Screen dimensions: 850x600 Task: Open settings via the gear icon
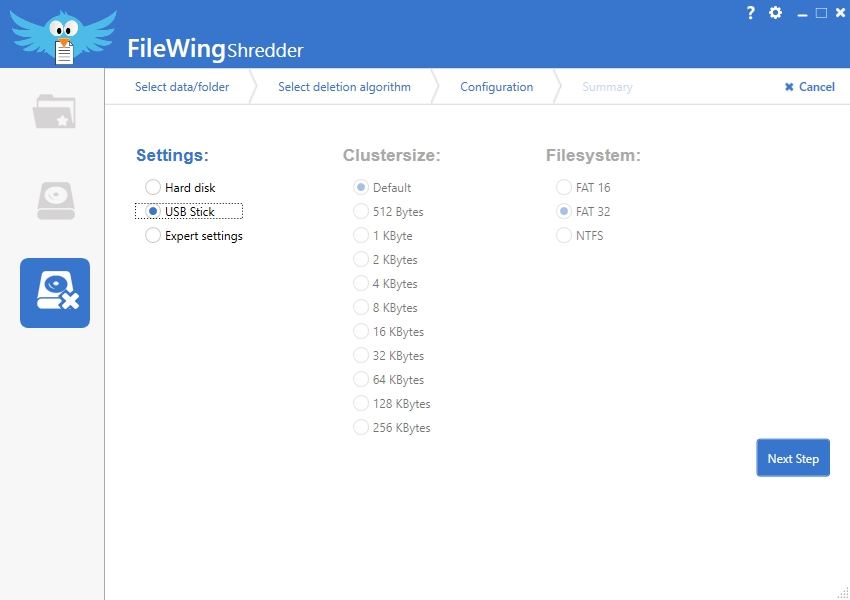776,12
